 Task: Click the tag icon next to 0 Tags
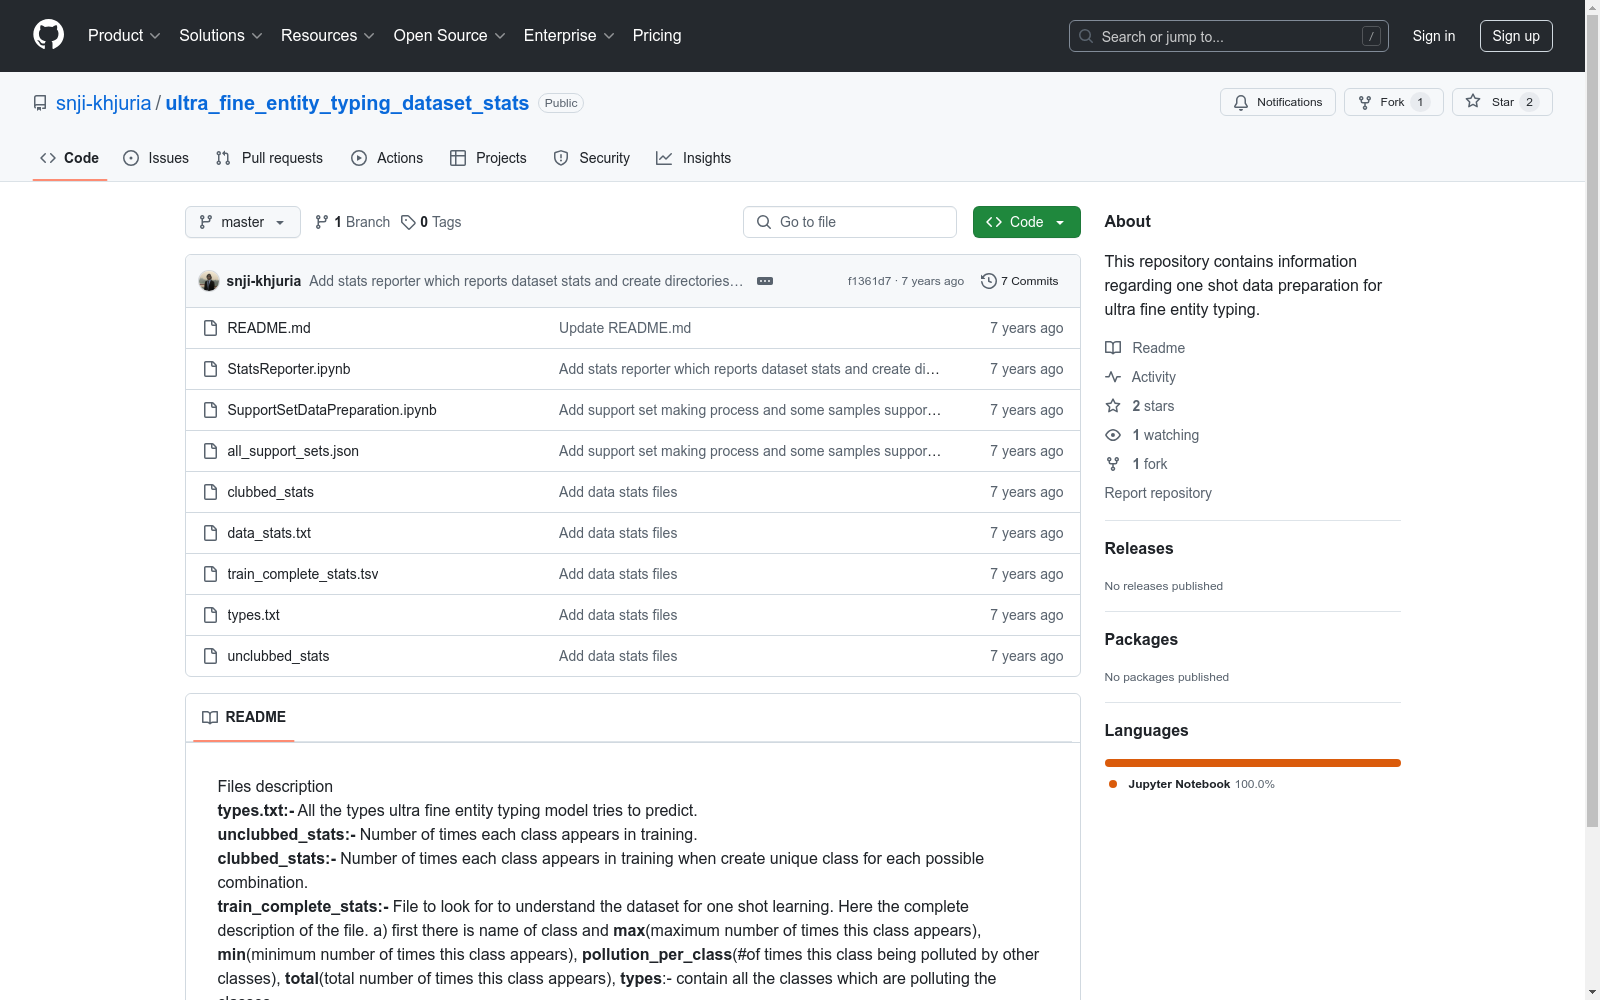(408, 222)
